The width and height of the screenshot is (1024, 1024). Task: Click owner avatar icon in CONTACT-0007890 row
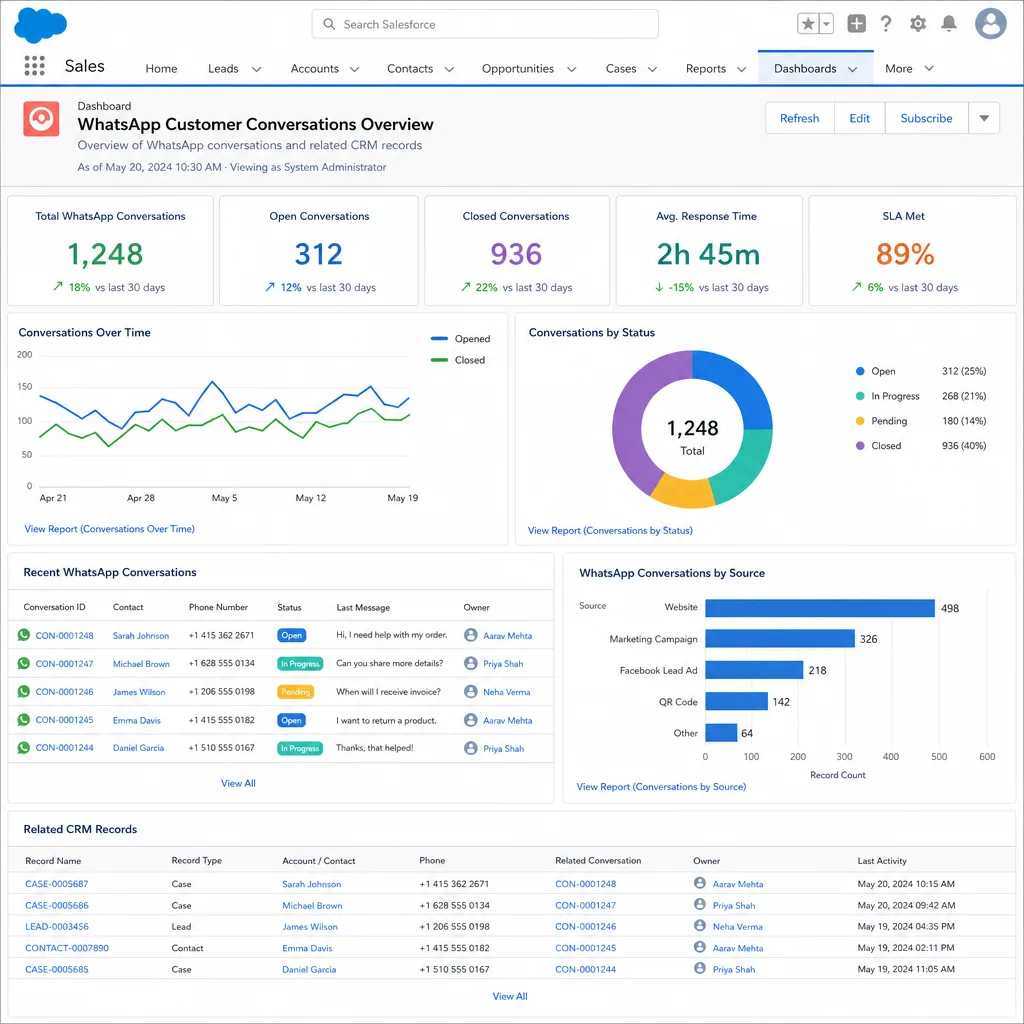tap(699, 947)
